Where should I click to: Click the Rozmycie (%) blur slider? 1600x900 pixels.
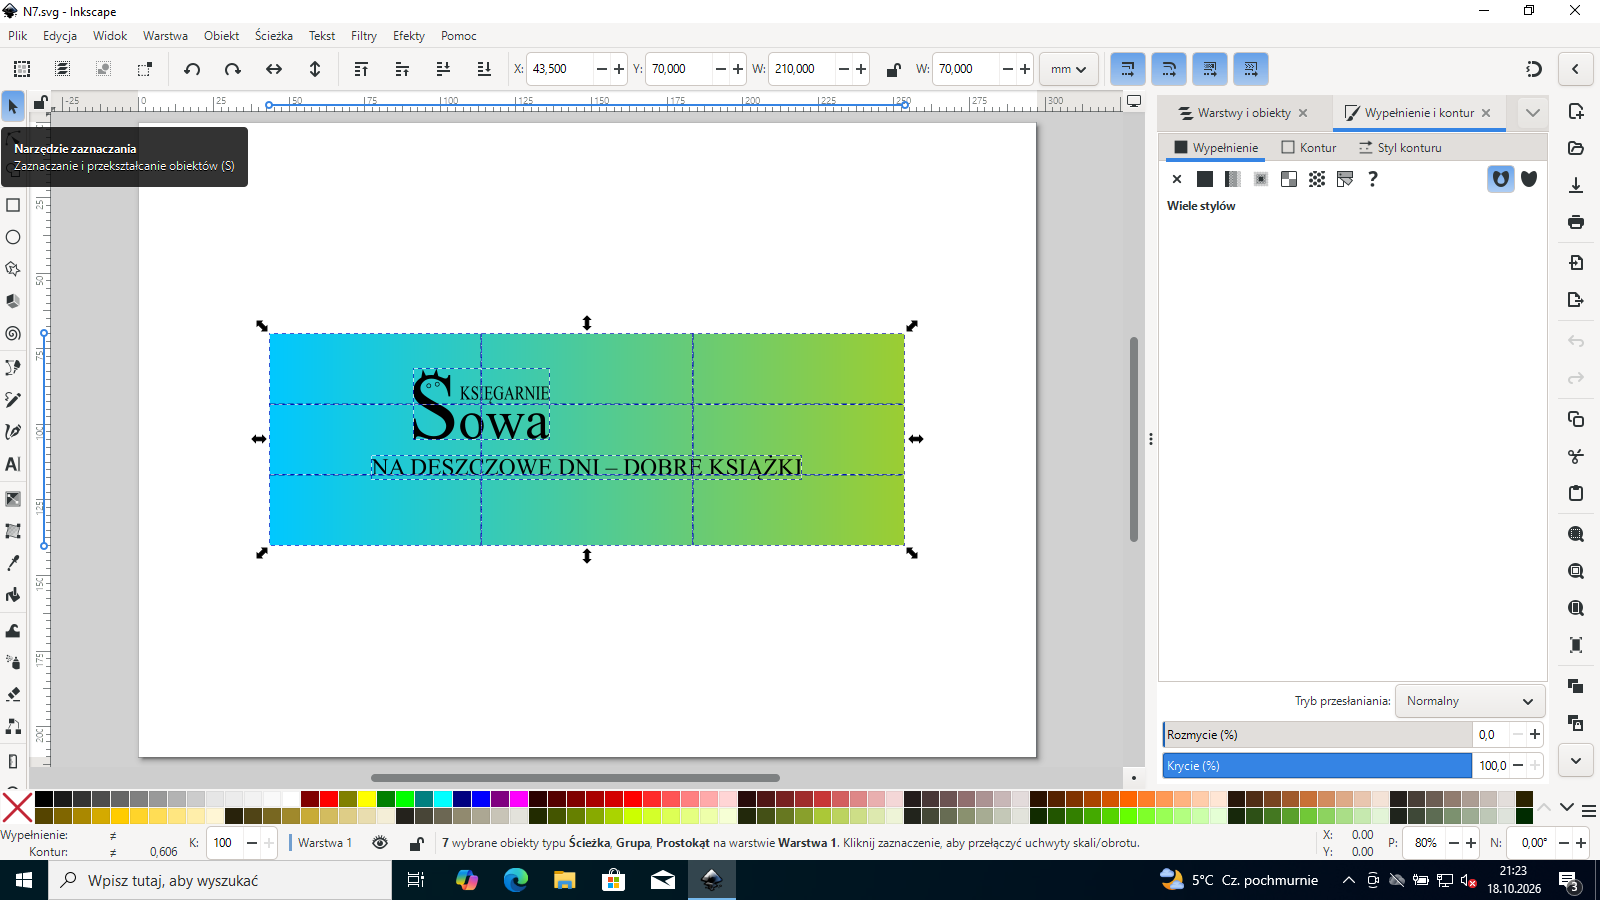(1317, 735)
